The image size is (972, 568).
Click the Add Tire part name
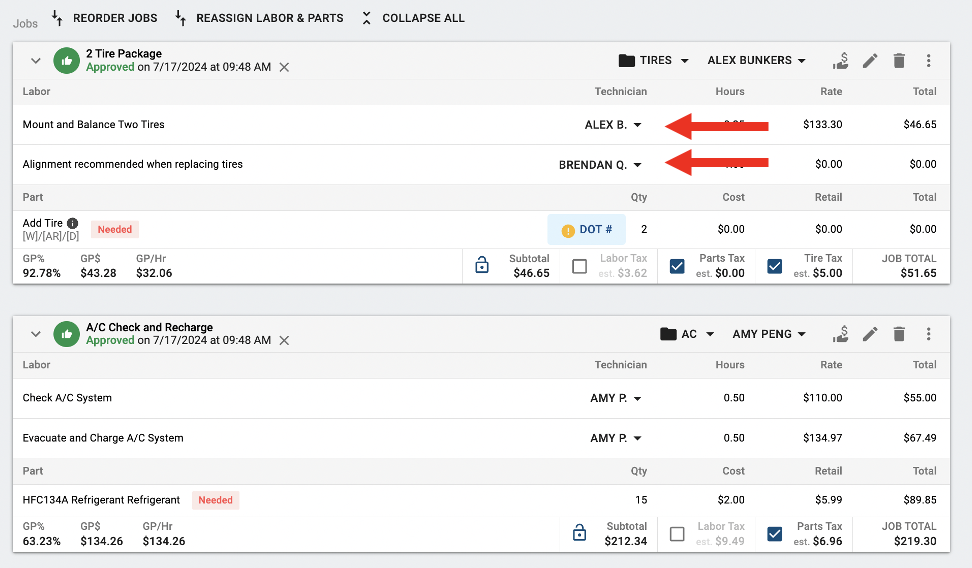tap(43, 223)
